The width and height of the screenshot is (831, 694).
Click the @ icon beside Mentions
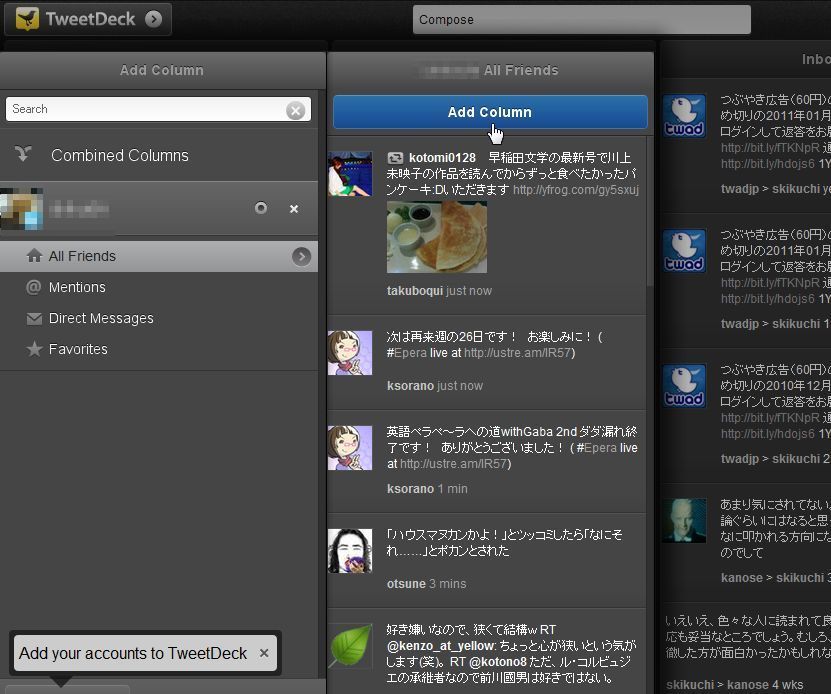[x=34, y=287]
